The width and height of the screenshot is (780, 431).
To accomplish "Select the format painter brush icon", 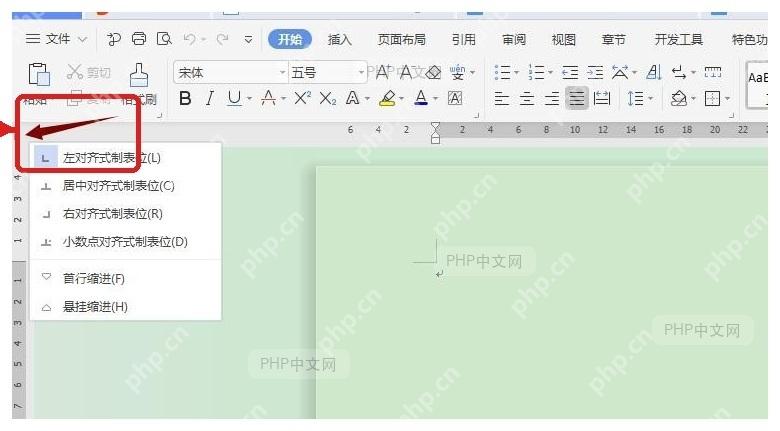I will [x=139, y=75].
